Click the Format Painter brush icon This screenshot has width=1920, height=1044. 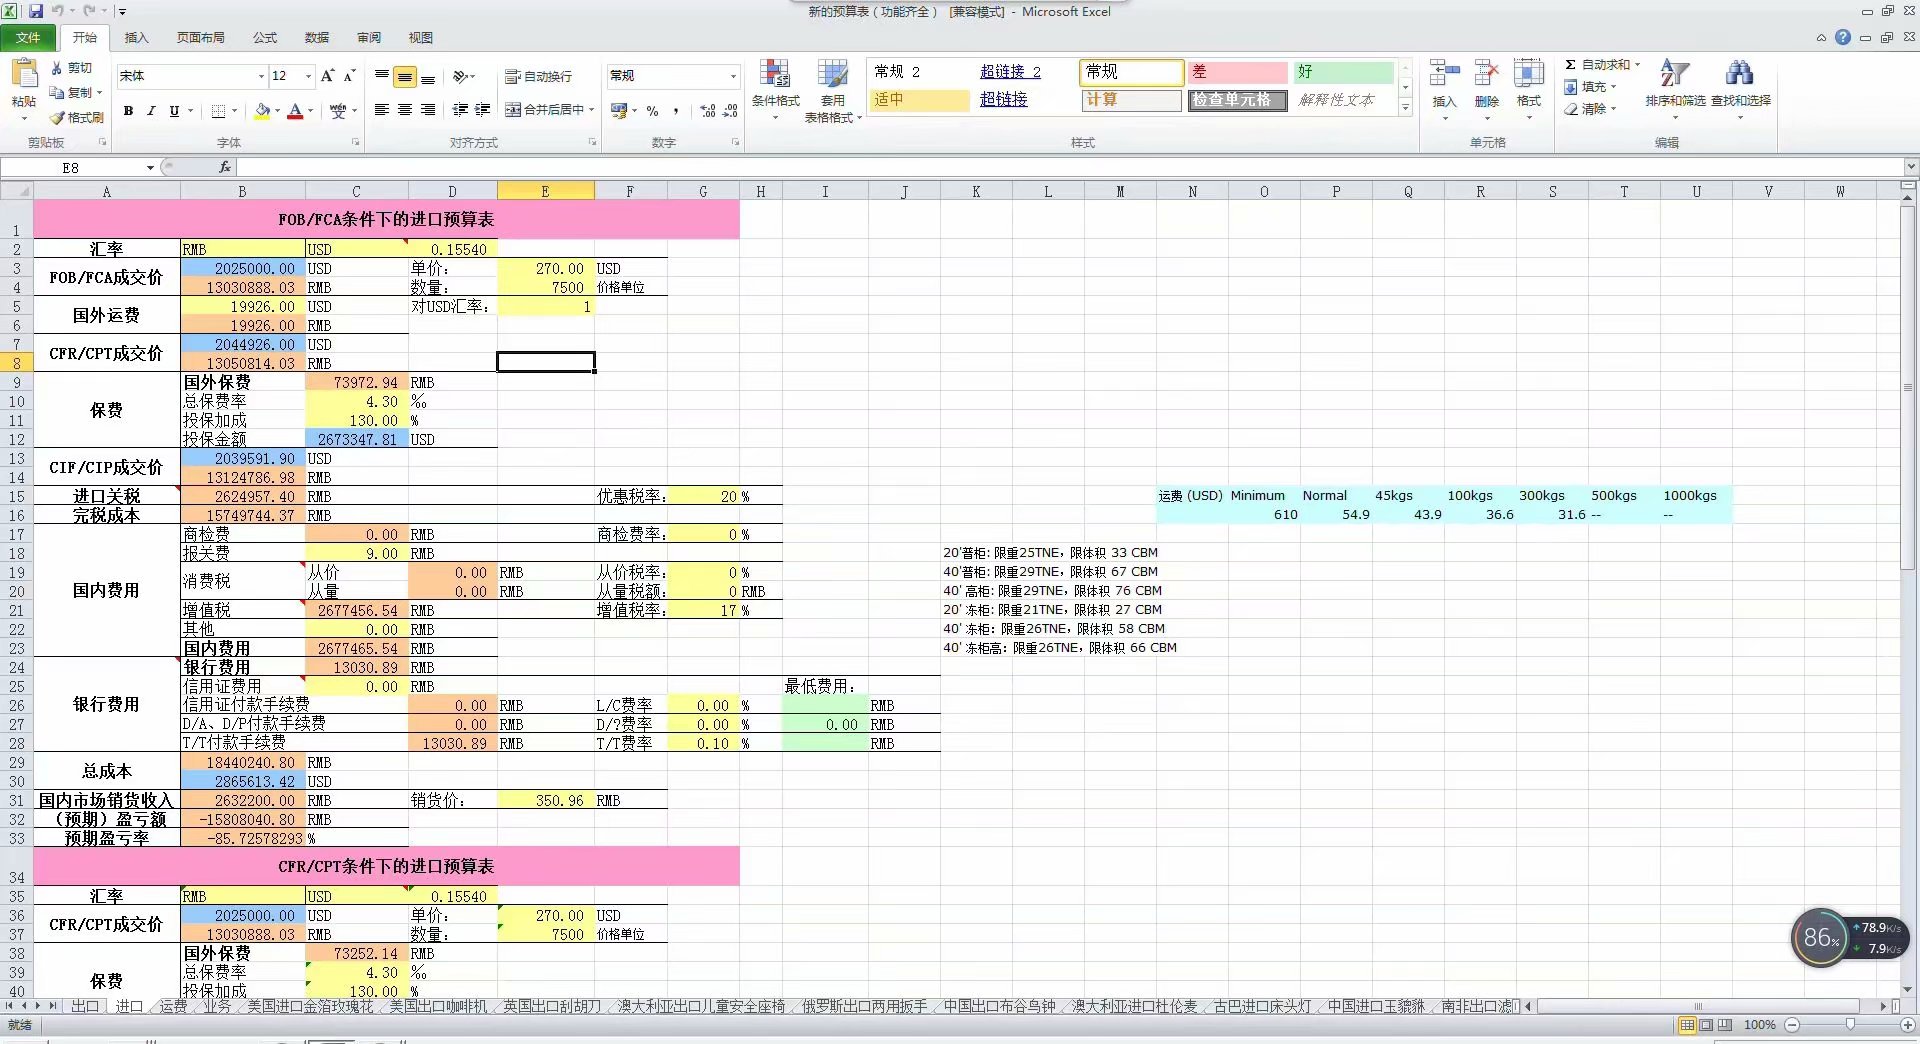pos(58,118)
